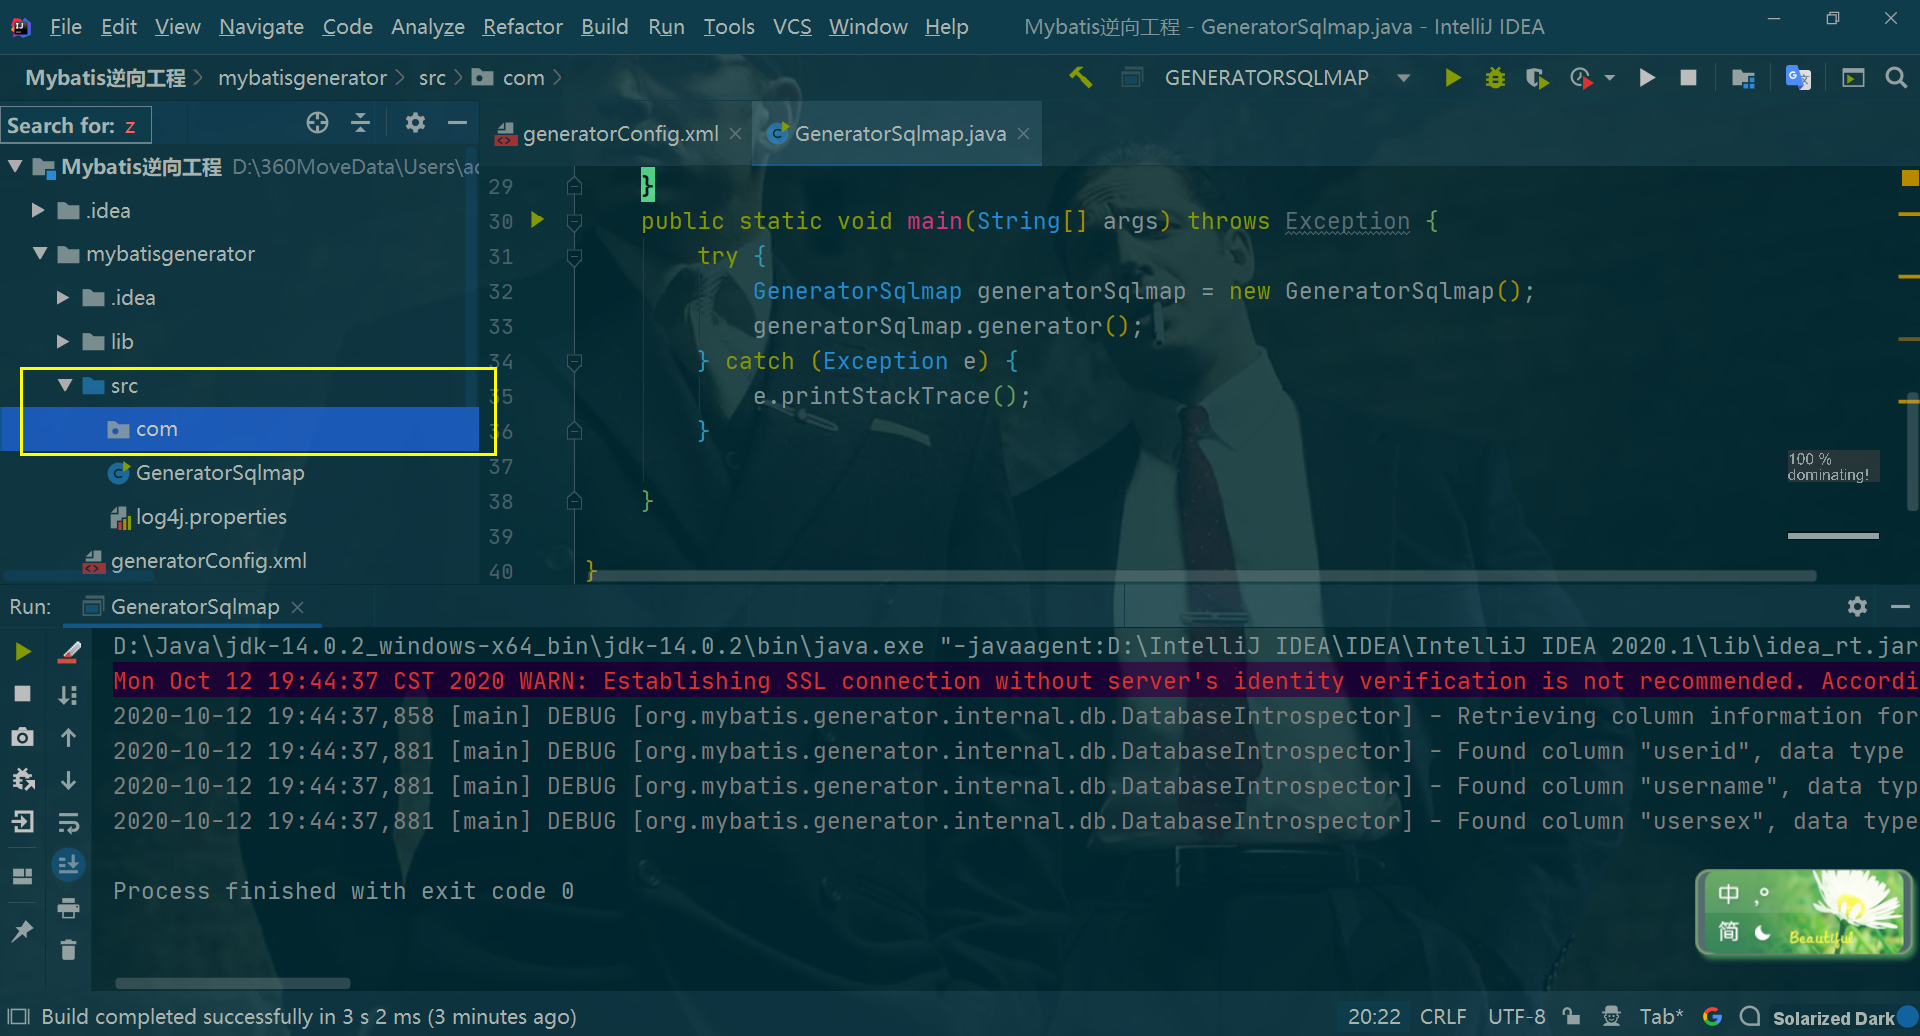Collapse the mybatisgenerator folder
The height and width of the screenshot is (1036, 1920).
pyautogui.click(x=40, y=254)
